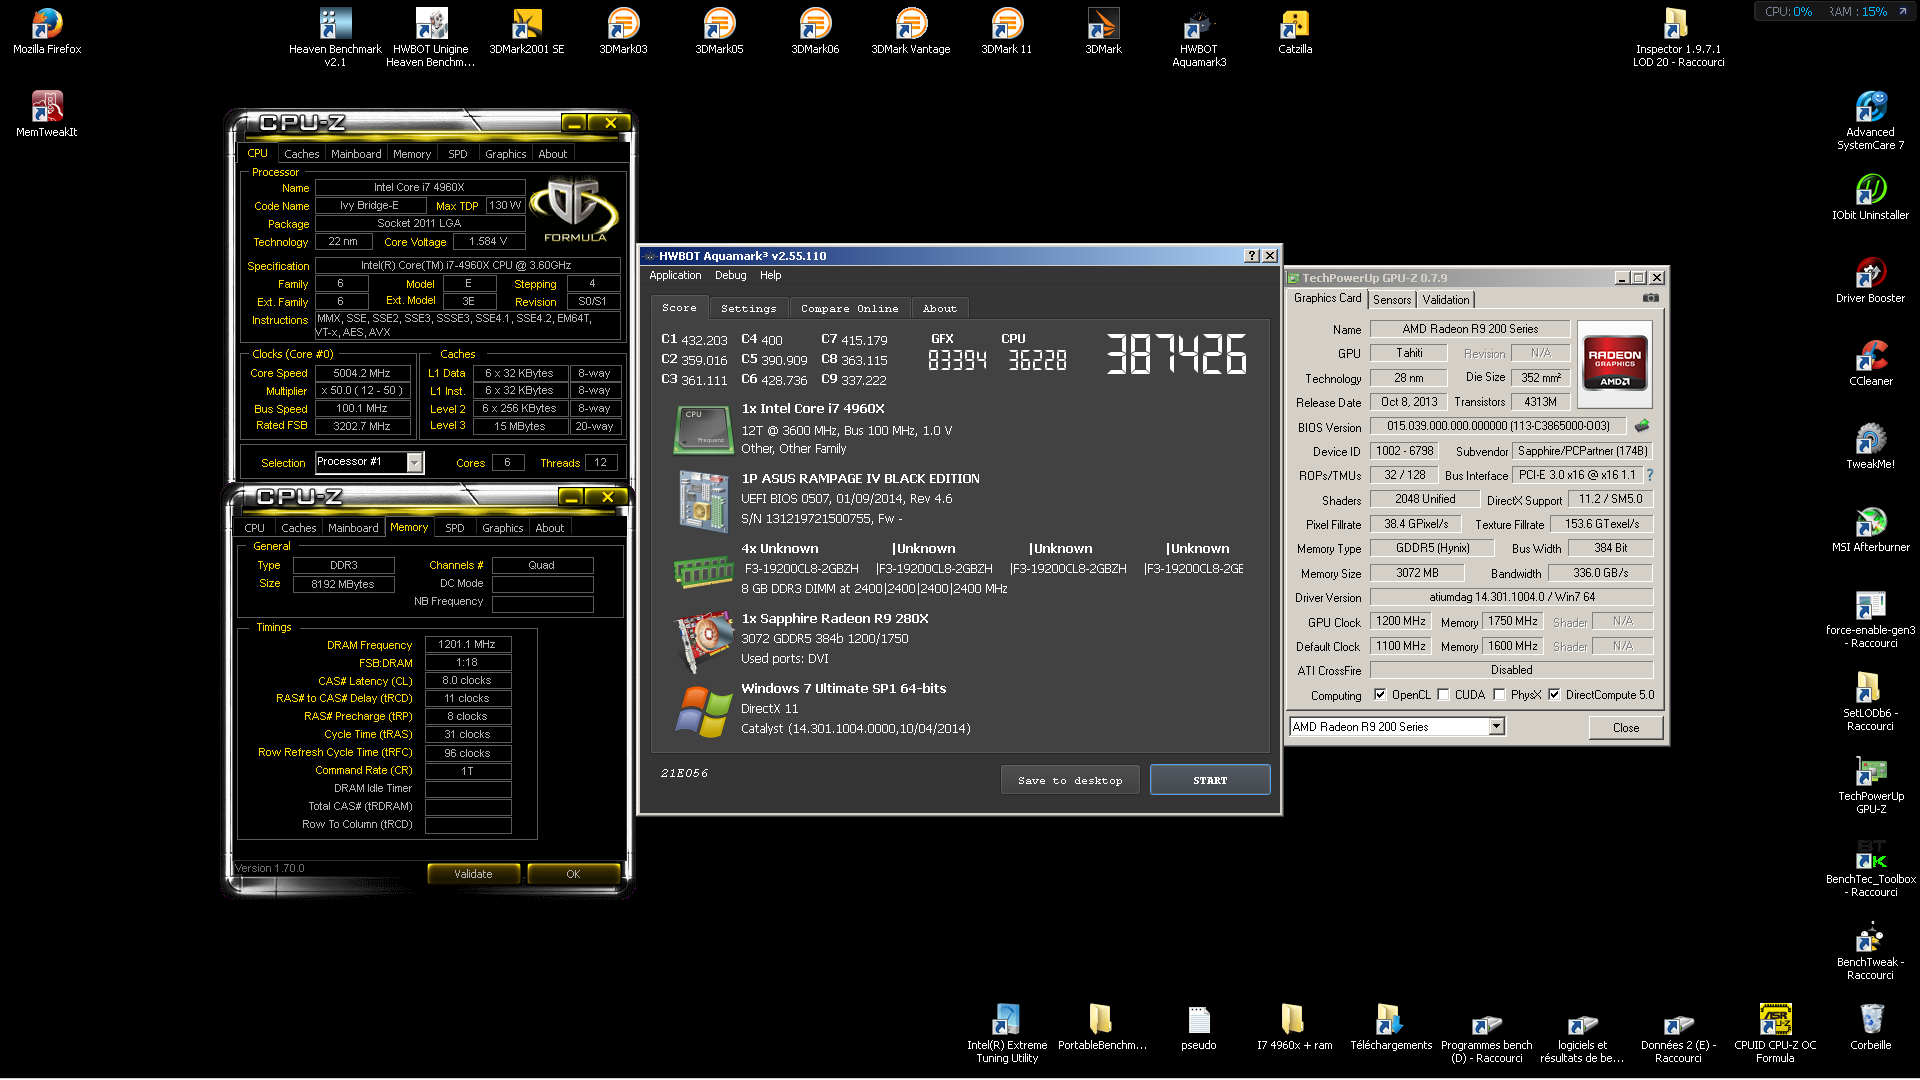Viewport: 1920px width, 1080px height.
Task: Open SPD tab in top CPU-Z window
Action: 458,154
